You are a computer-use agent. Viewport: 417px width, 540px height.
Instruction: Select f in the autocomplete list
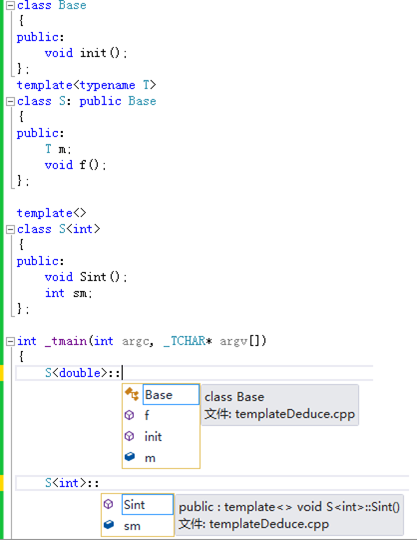point(147,415)
